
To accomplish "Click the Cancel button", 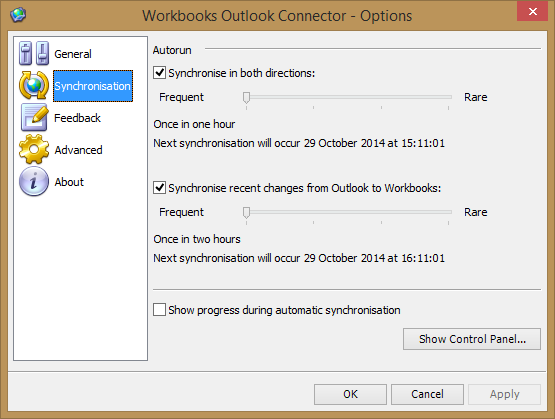I will pos(427,394).
